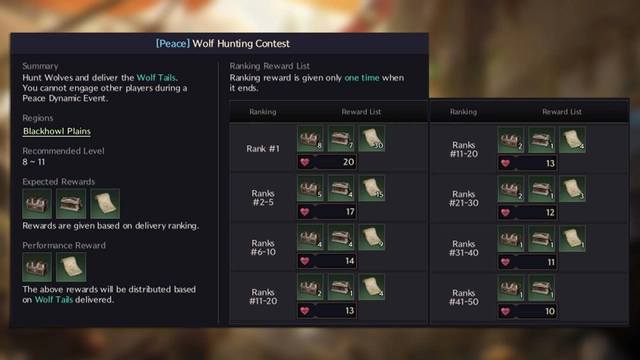Screen dimensions: 640x360
Task: Select Rank #1 scroll icon with 30
Action: (371, 138)
